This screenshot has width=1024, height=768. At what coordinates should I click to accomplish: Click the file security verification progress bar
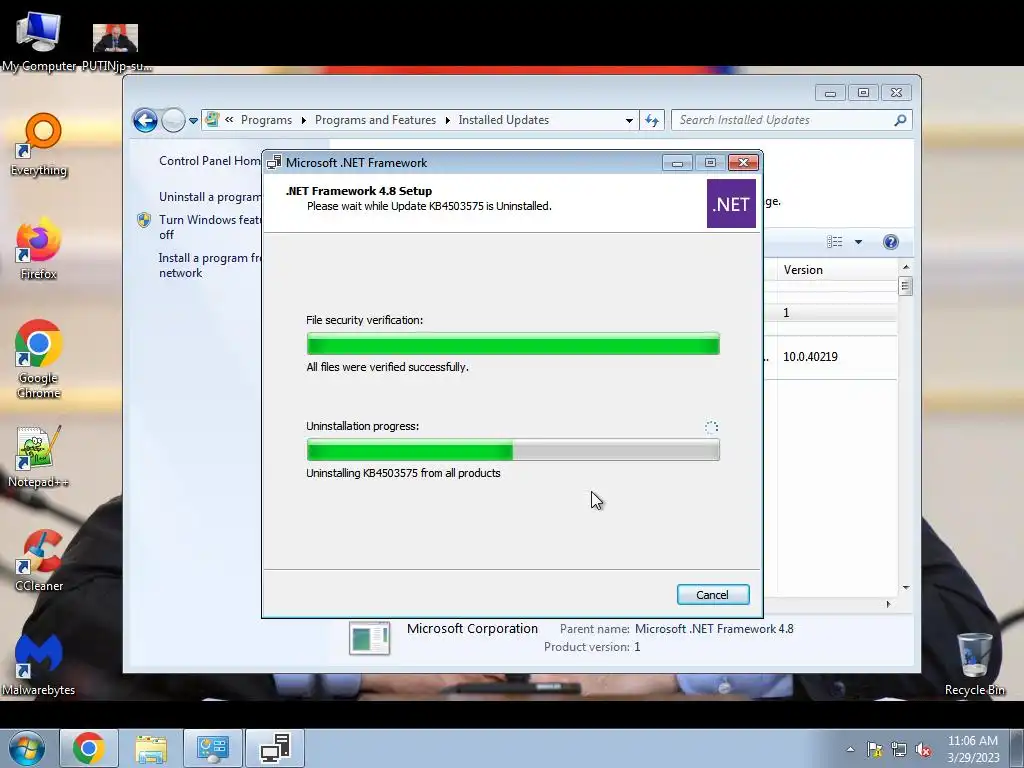[513, 344]
